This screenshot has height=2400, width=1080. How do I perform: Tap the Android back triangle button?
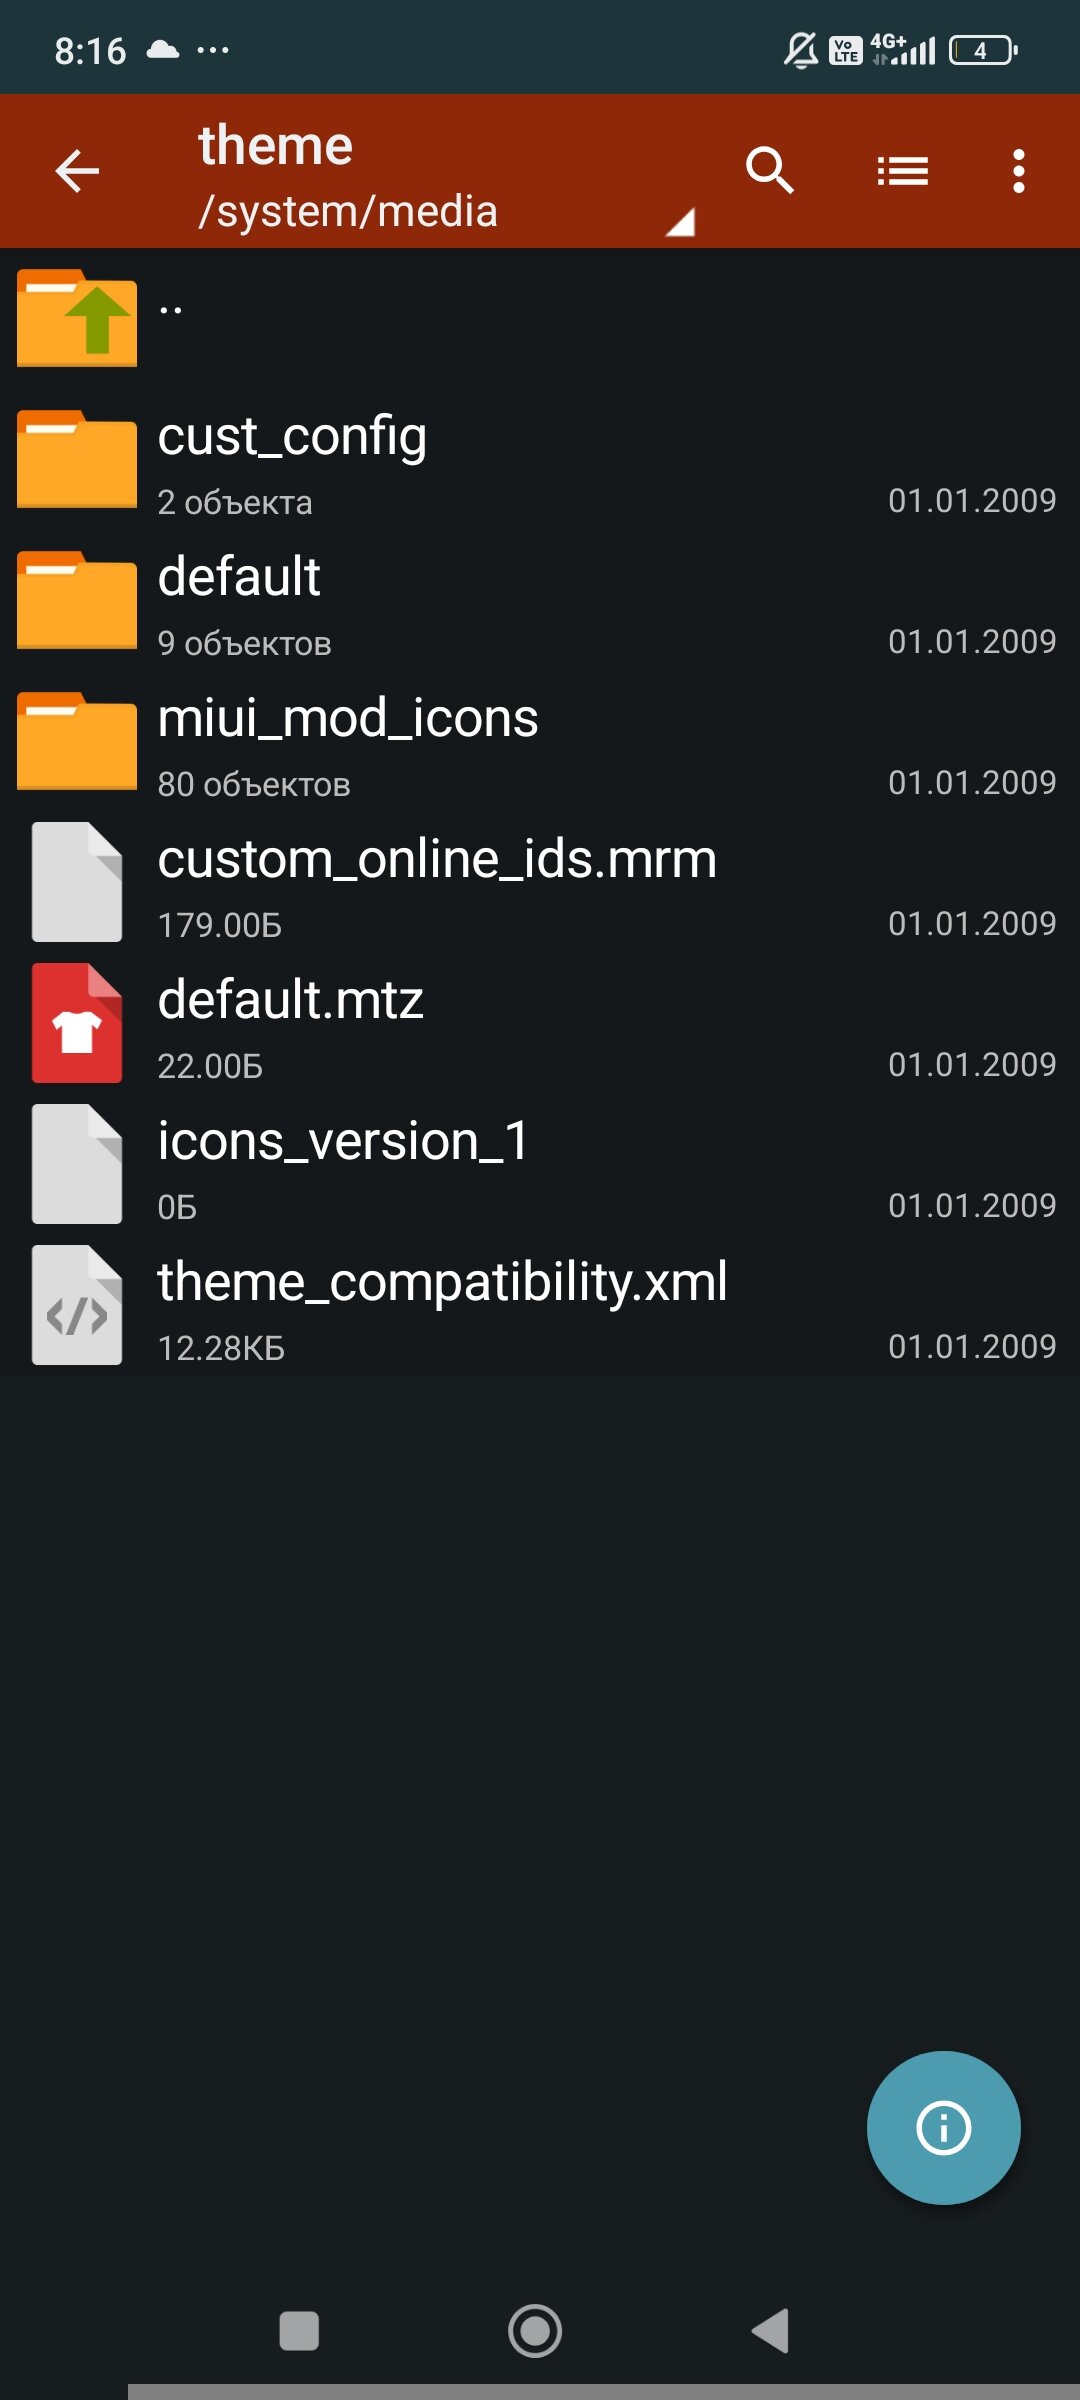(771, 2331)
